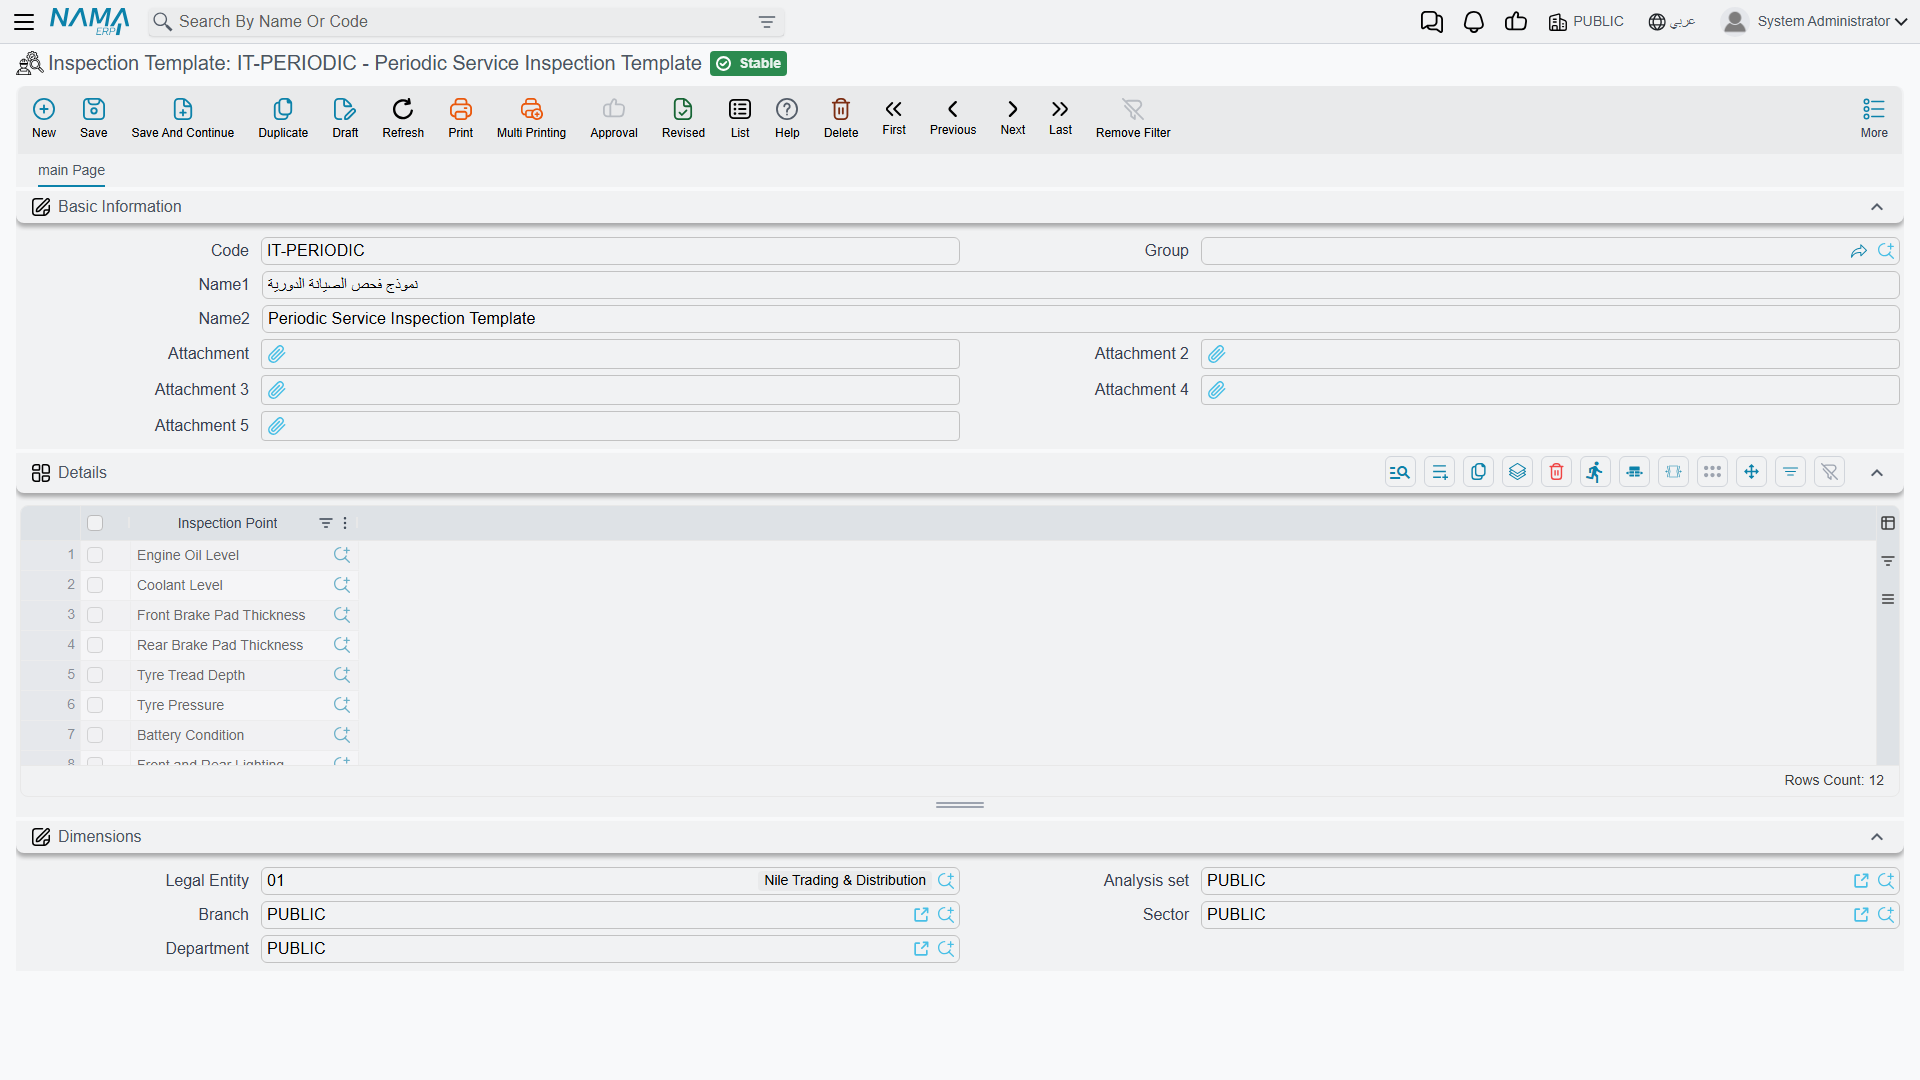Screen dimensions: 1920x1080
Task: Open Inspection Point column three-dot menu
Action: click(x=345, y=523)
